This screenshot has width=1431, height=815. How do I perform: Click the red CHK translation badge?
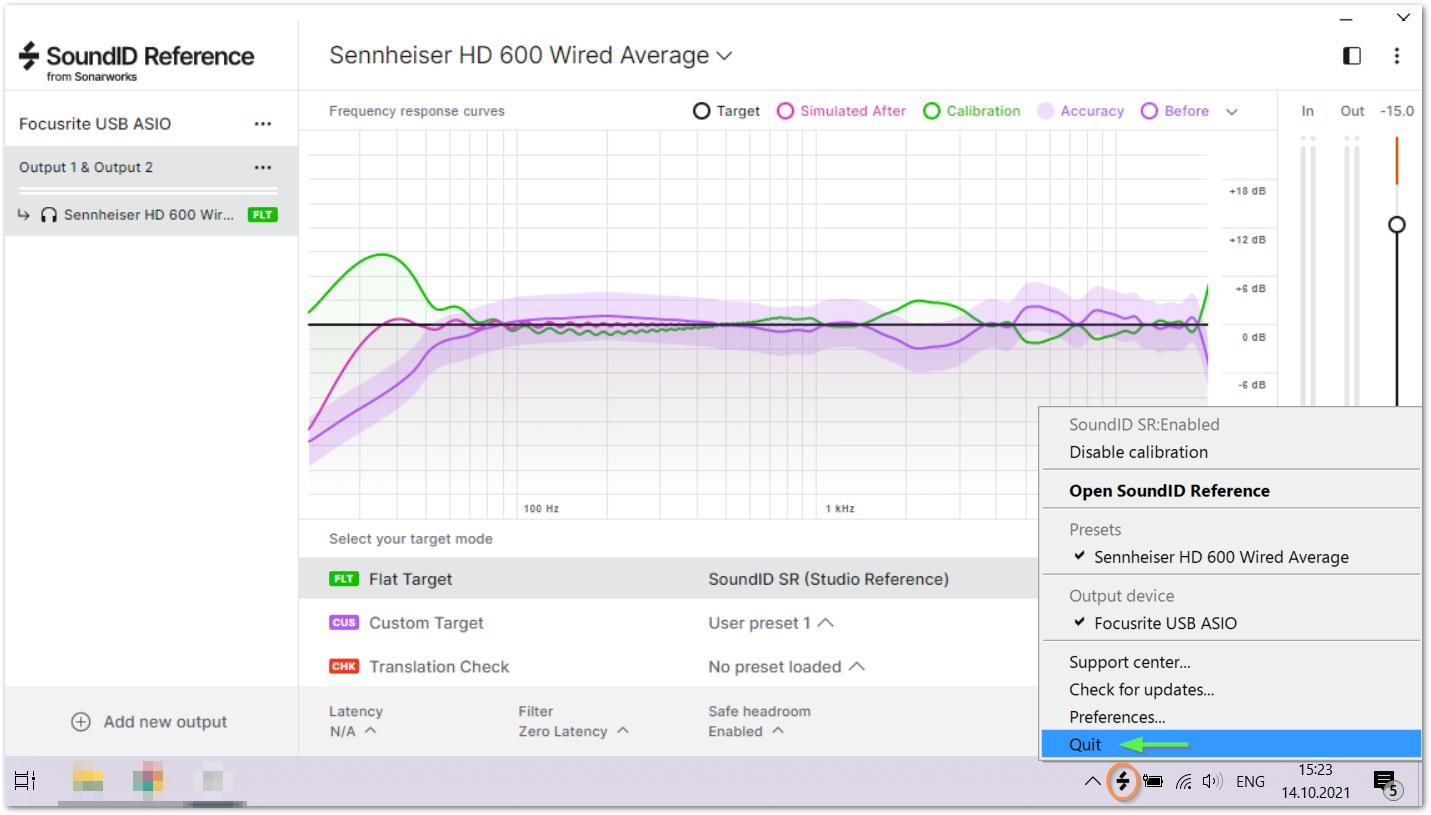(x=344, y=667)
